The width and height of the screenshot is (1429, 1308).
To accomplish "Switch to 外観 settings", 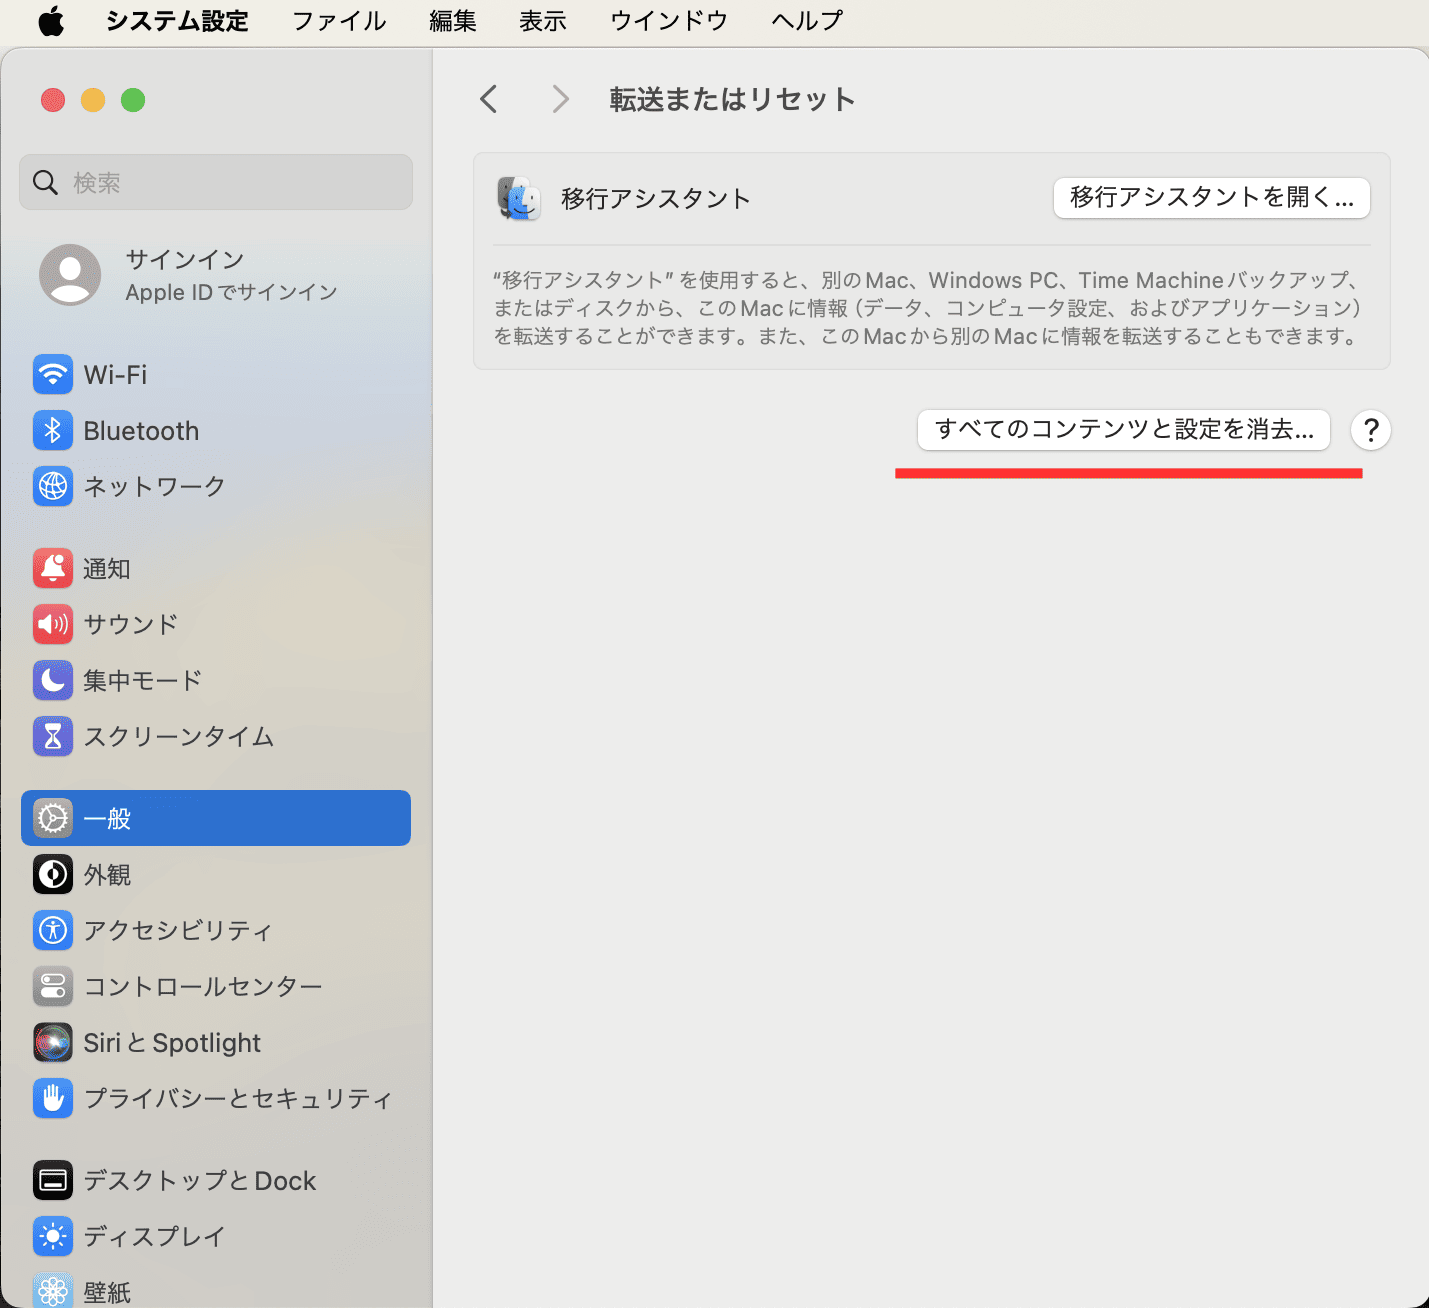I will coord(53,874).
